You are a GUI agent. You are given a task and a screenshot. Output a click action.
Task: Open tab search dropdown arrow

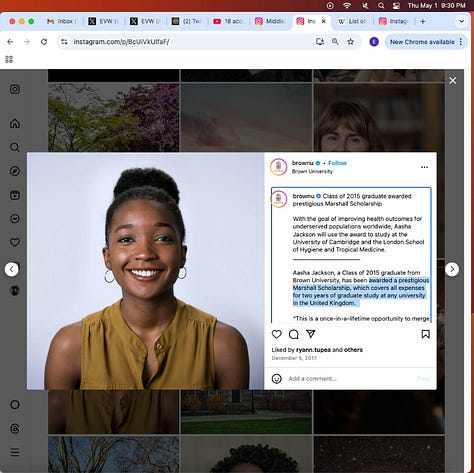pos(461,21)
